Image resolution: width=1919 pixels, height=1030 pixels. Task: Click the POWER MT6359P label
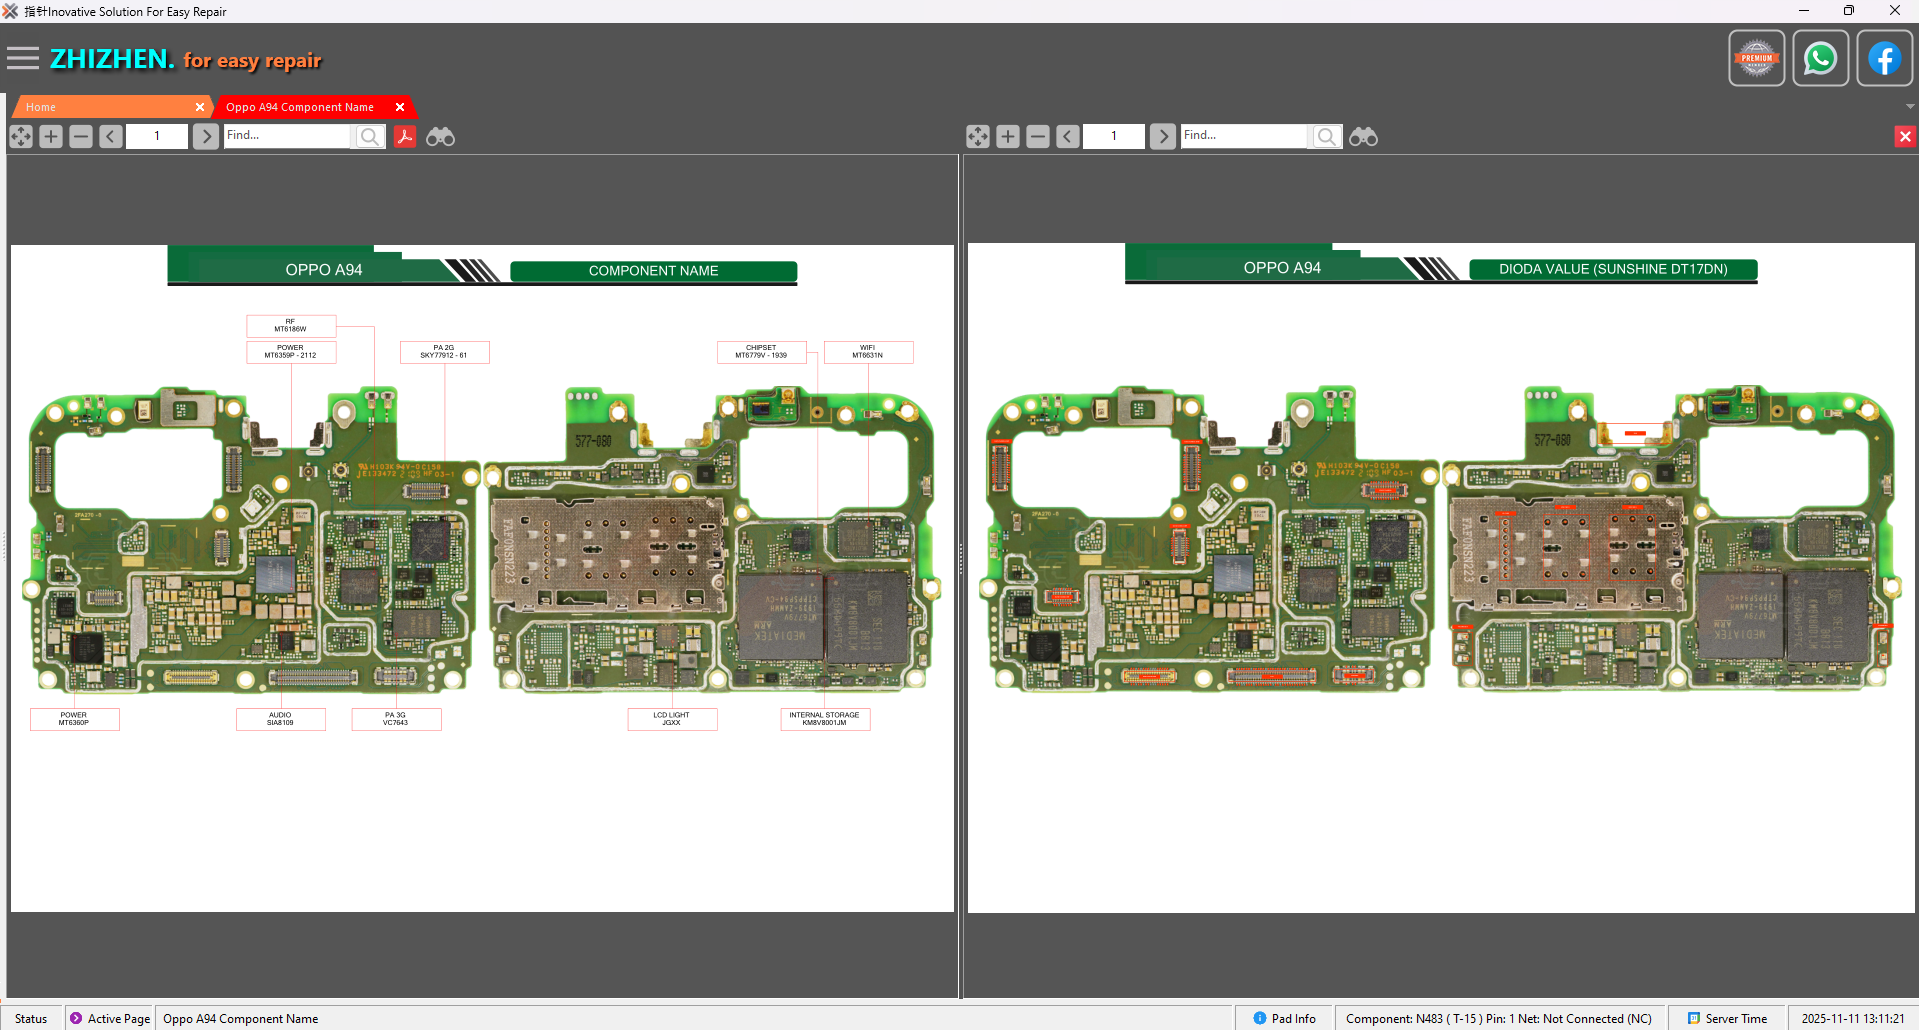[x=291, y=352]
